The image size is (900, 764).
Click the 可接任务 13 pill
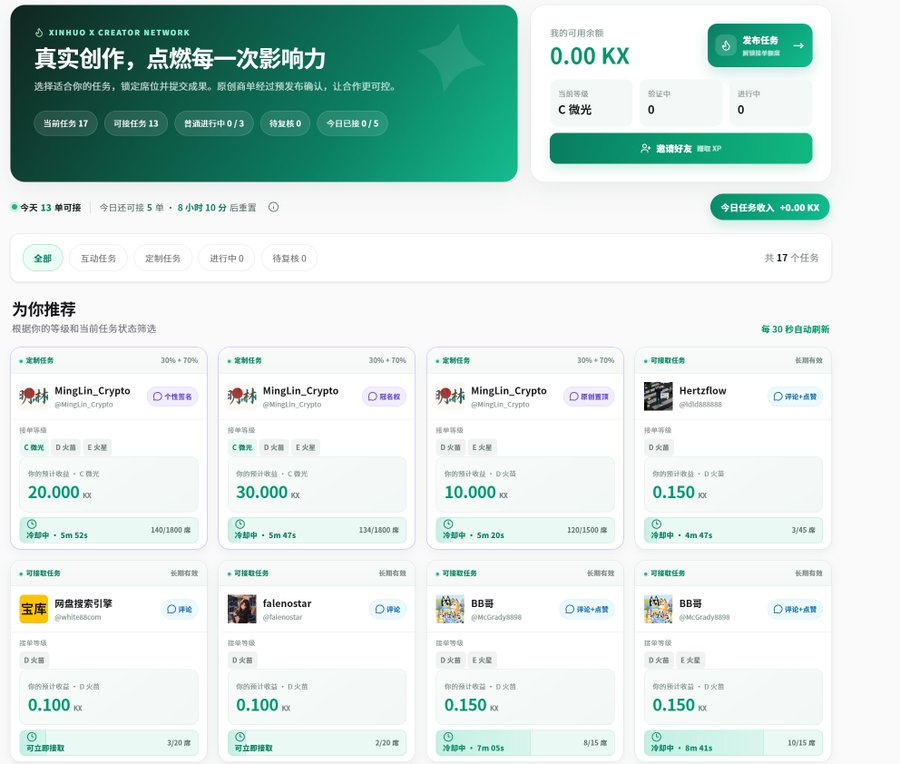point(136,123)
